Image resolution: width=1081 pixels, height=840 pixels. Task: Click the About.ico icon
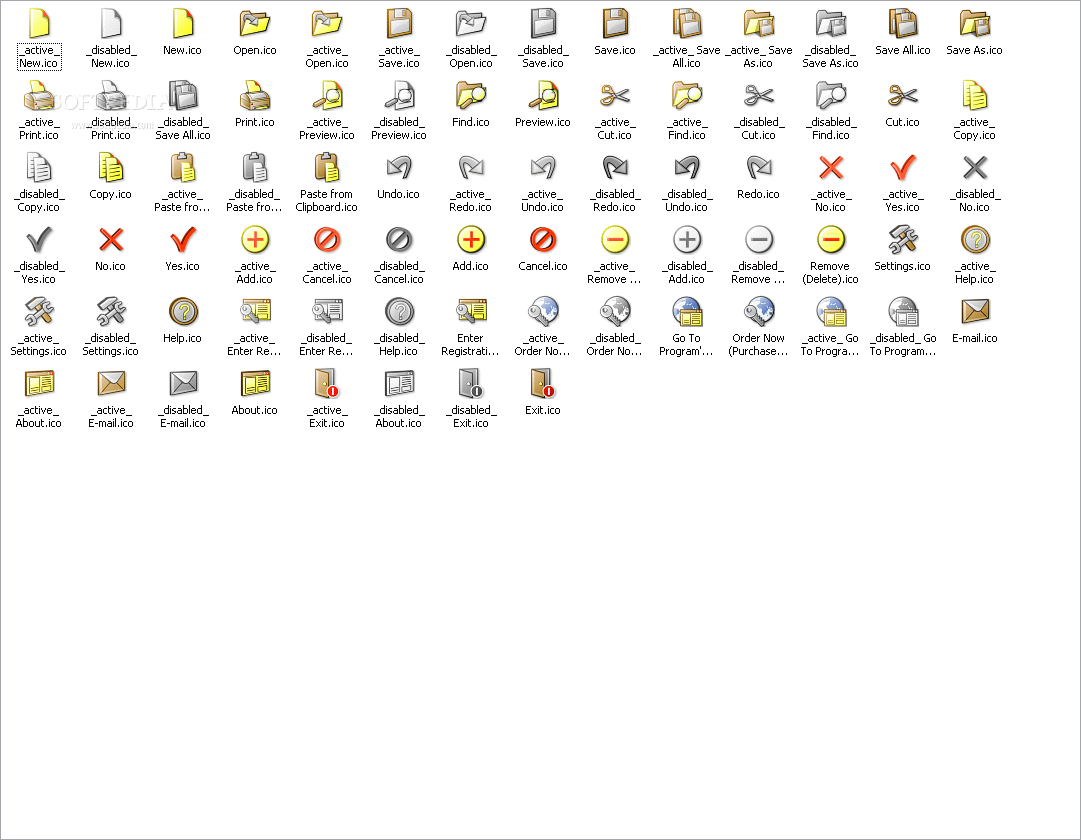(254, 383)
